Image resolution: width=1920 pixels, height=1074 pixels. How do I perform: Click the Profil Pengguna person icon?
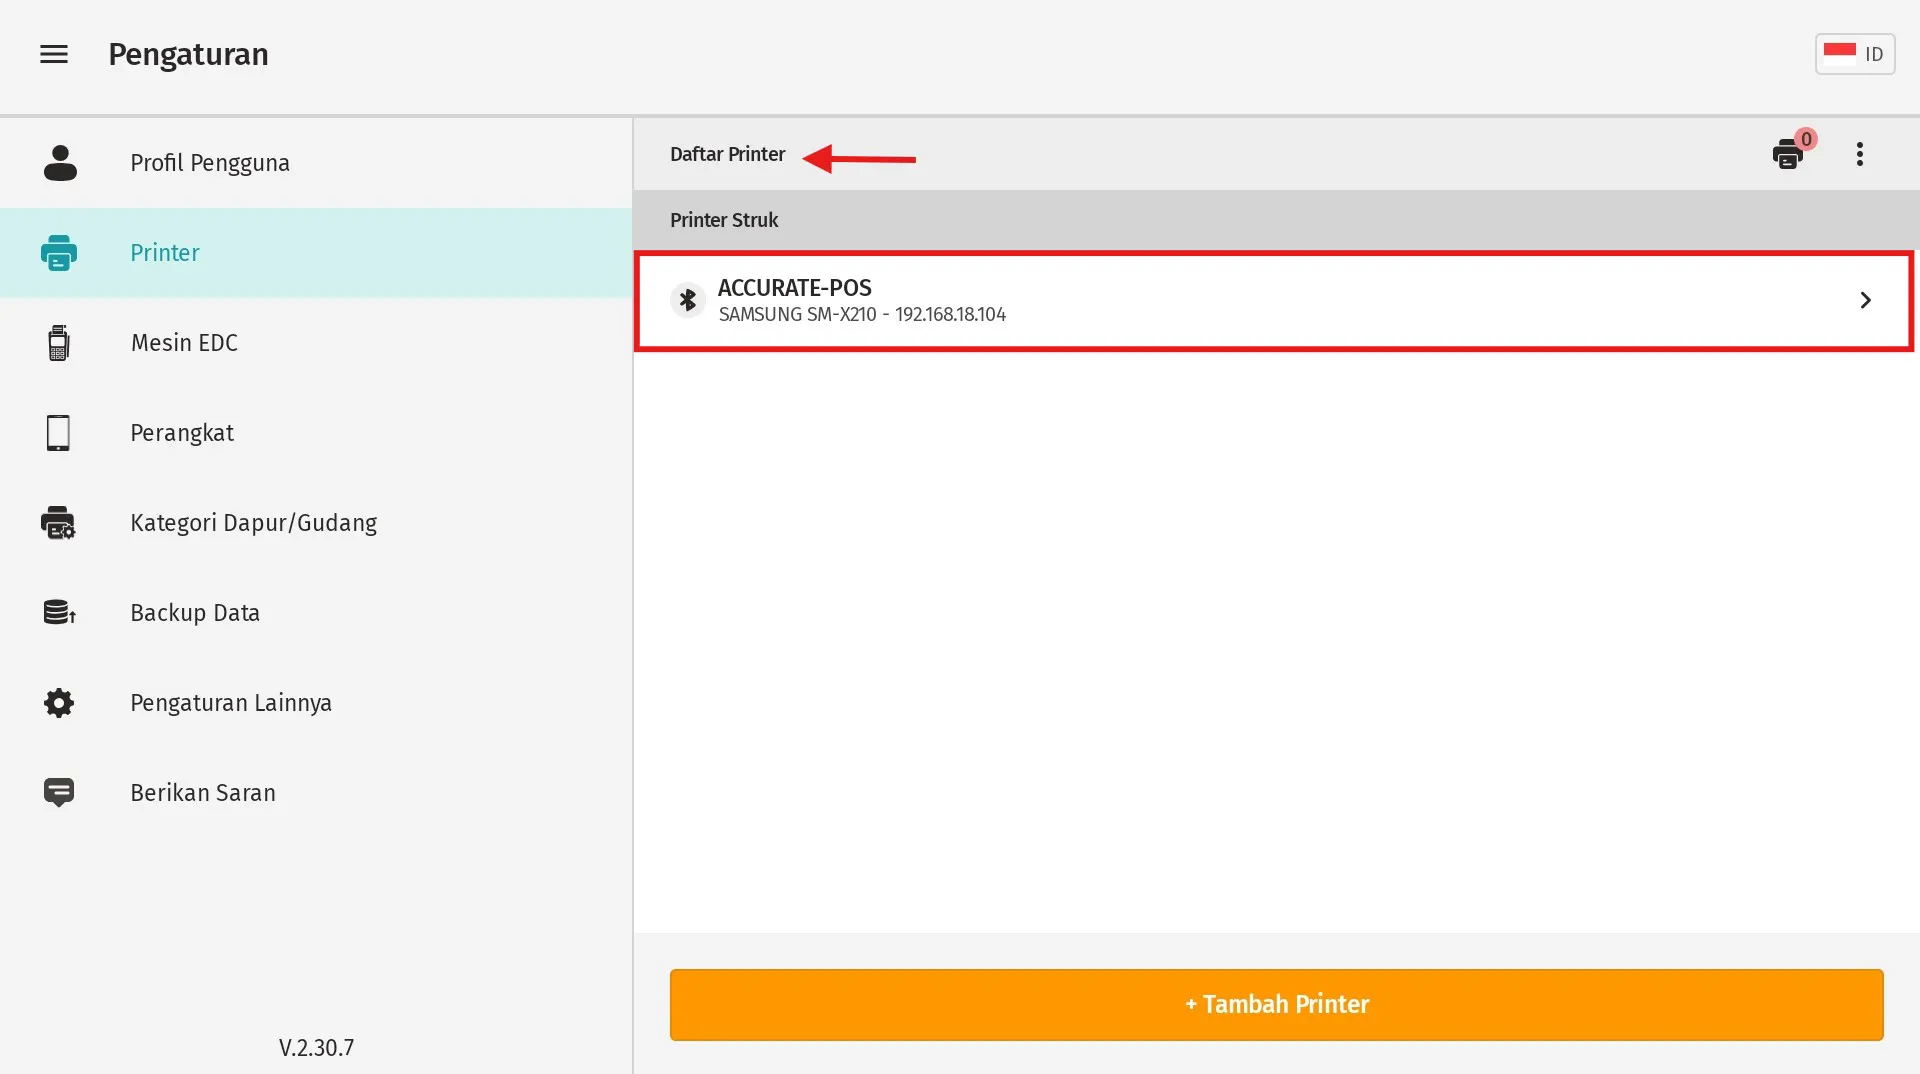60,163
